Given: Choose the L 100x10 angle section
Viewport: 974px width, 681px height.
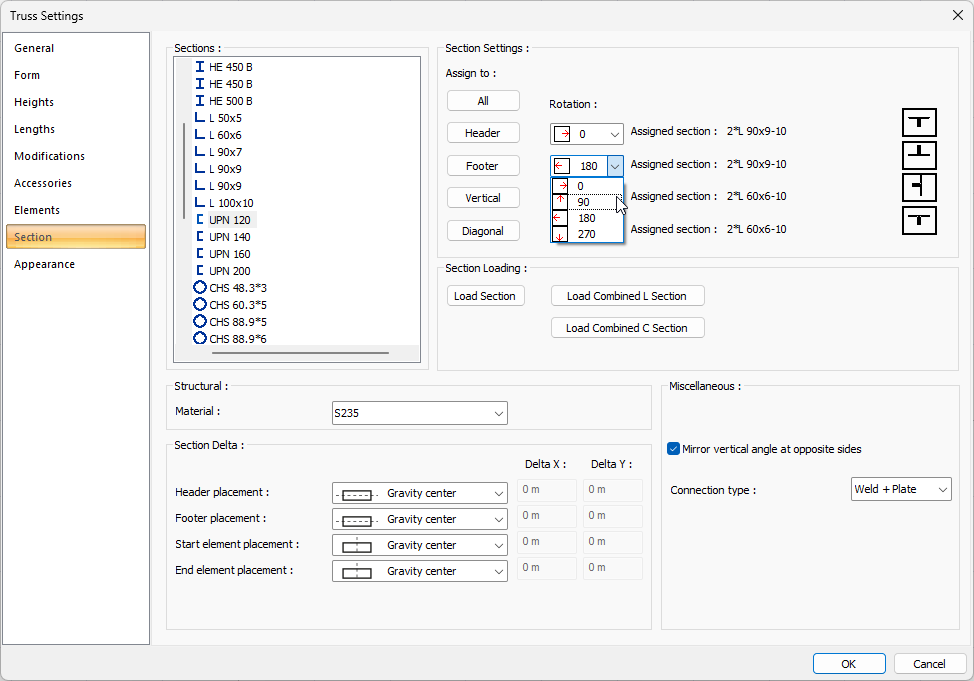Looking at the screenshot, I should [x=230, y=203].
